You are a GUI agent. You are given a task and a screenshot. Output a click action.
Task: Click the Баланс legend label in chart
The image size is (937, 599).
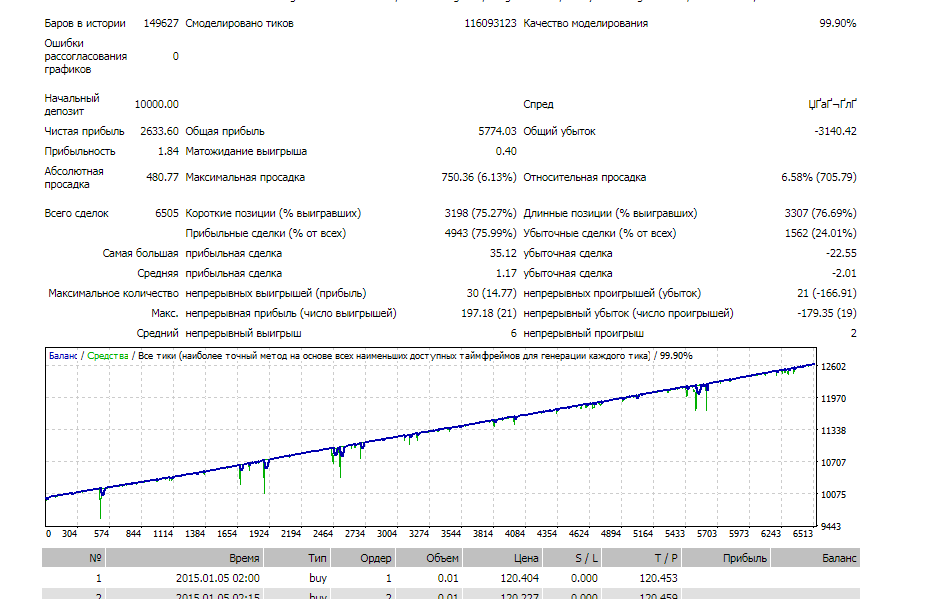click(63, 356)
